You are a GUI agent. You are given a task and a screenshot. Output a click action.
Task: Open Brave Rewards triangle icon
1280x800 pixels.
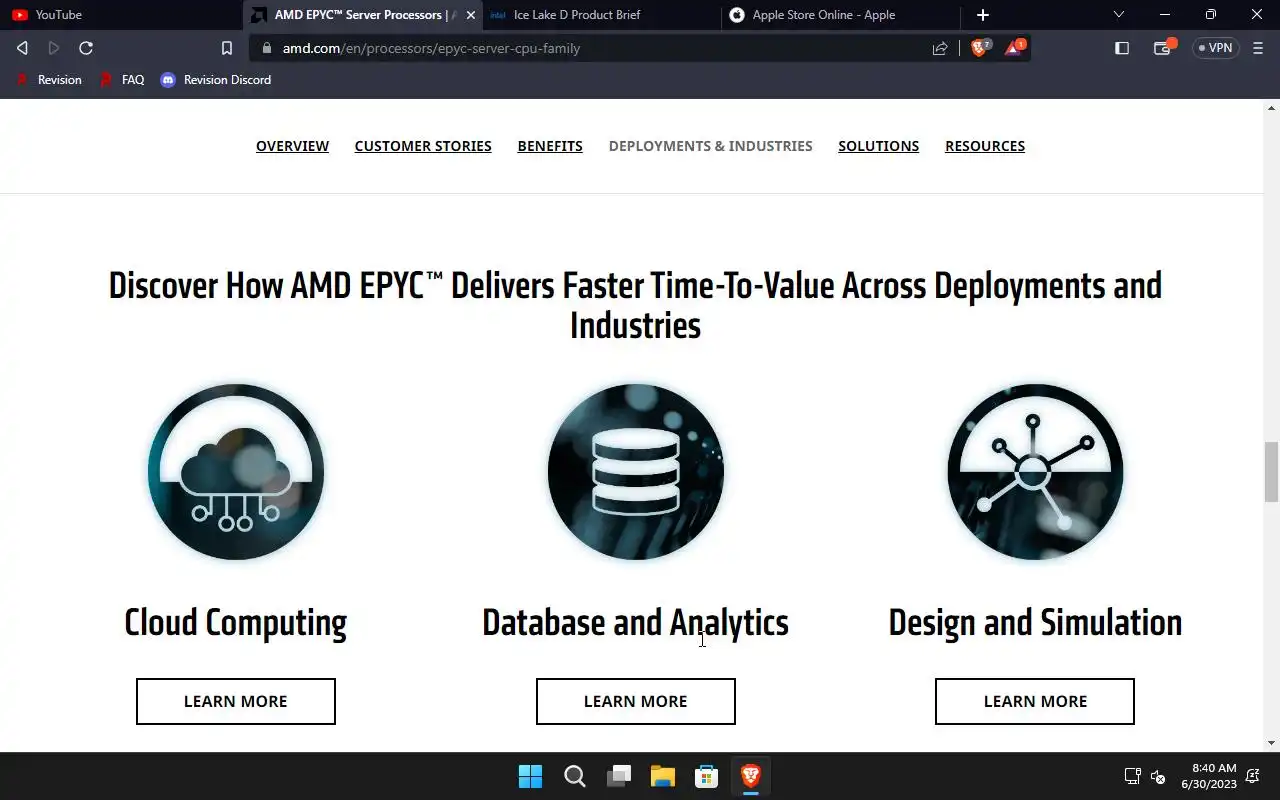(x=1014, y=47)
